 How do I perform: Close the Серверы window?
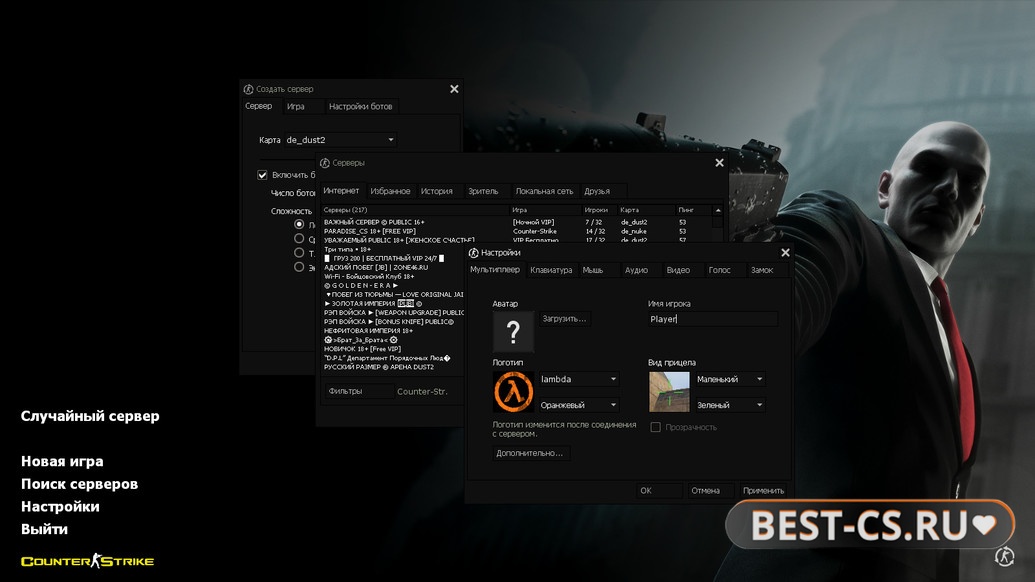719,163
